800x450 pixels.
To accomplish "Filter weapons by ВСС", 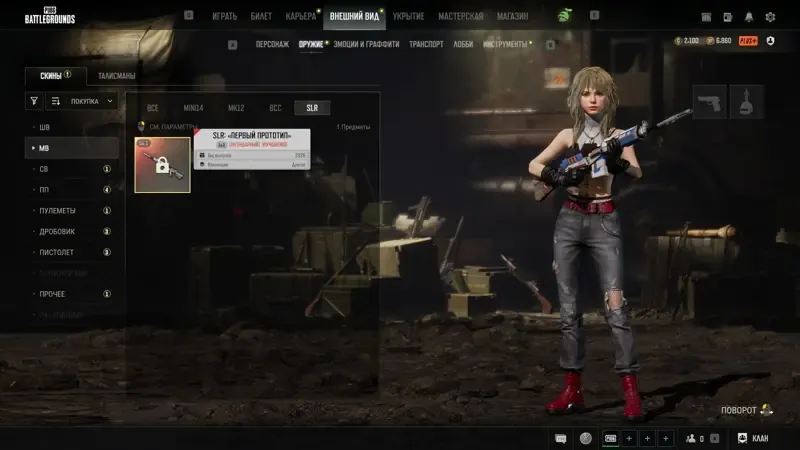I will (276, 108).
